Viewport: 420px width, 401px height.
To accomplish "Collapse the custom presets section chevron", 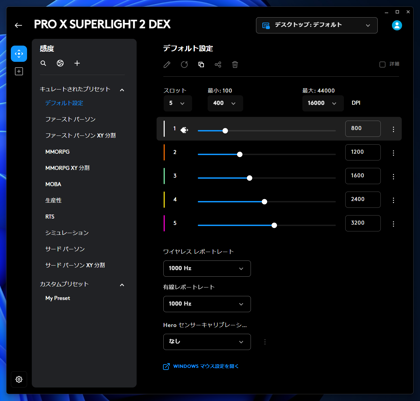I will [x=122, y=285].
